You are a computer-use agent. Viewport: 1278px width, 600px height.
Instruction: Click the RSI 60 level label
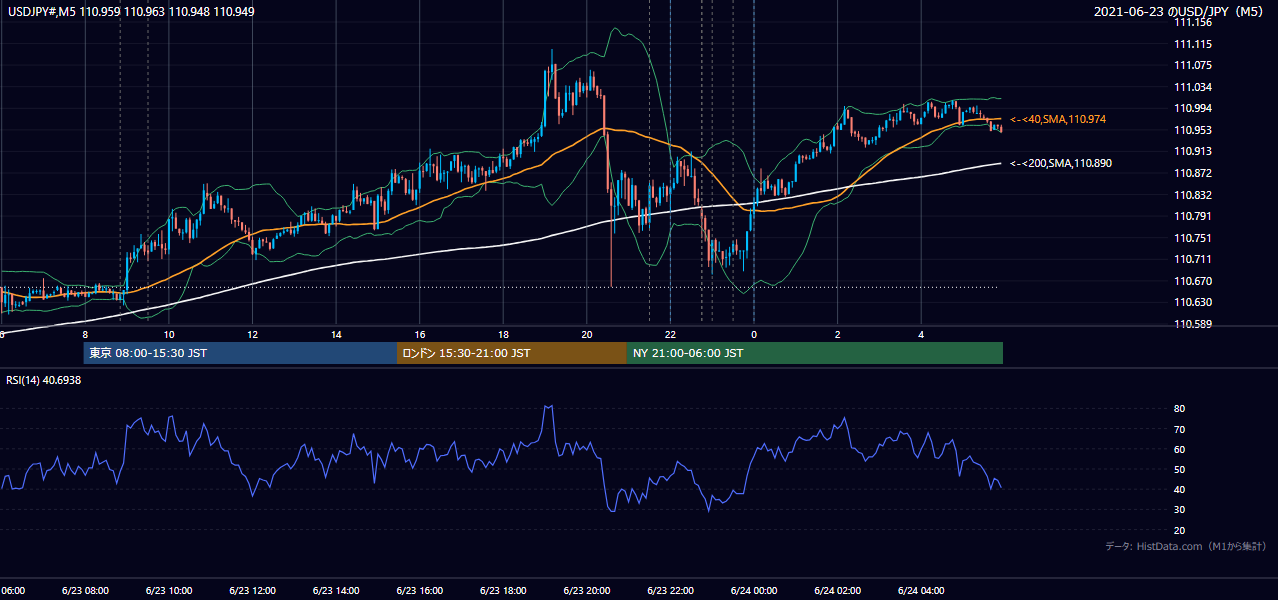(x=1180, y=449)
